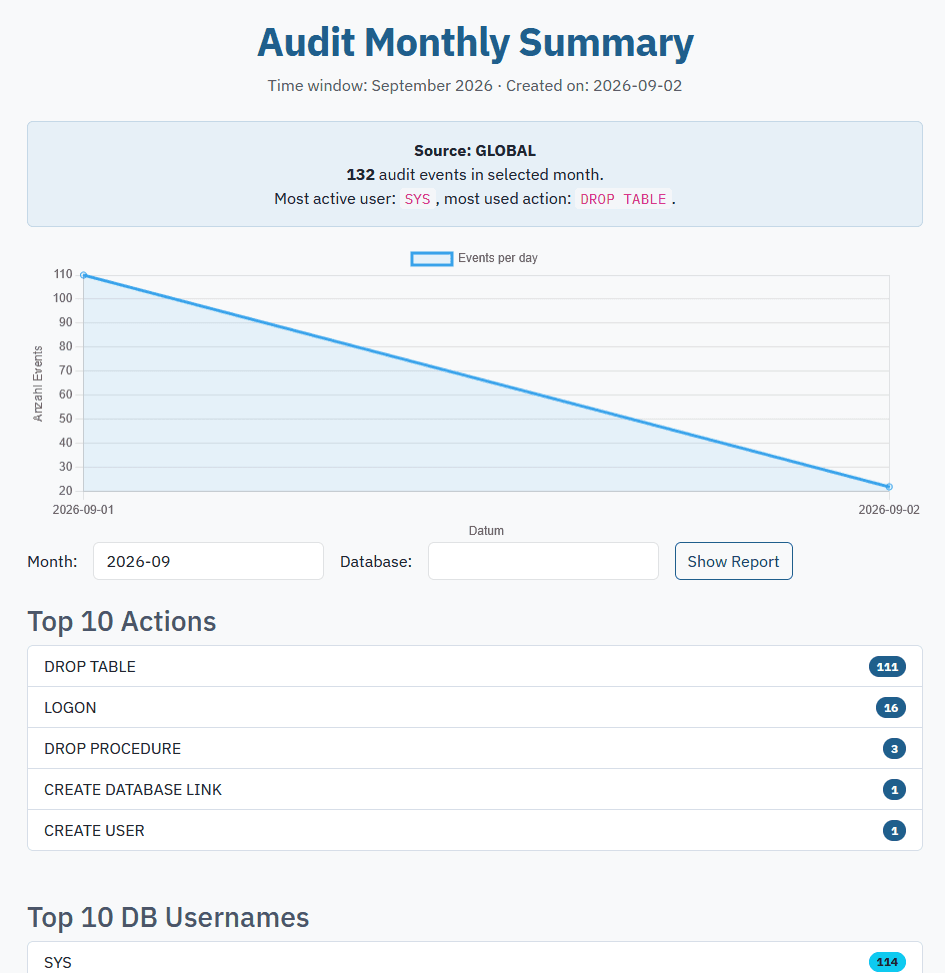Click the 16 count badge
The image size is (945, 973).
(x=890, y=707)
